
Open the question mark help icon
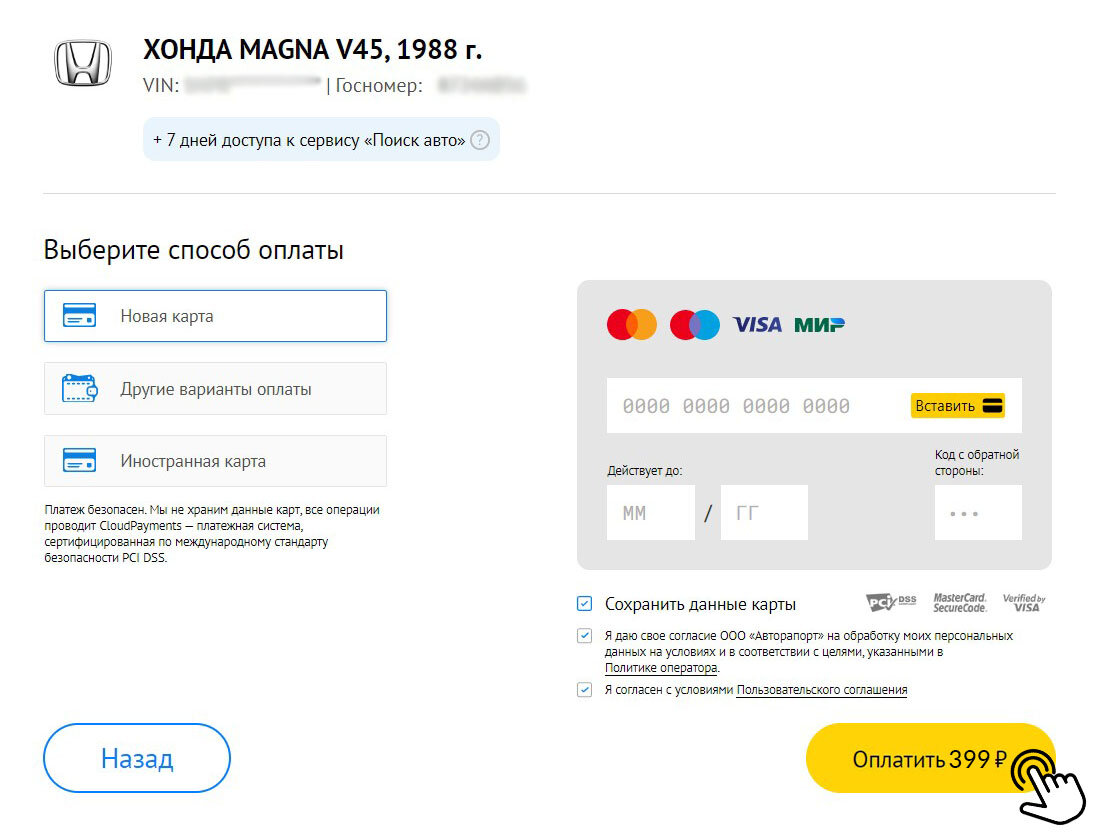tap(480, 140)
